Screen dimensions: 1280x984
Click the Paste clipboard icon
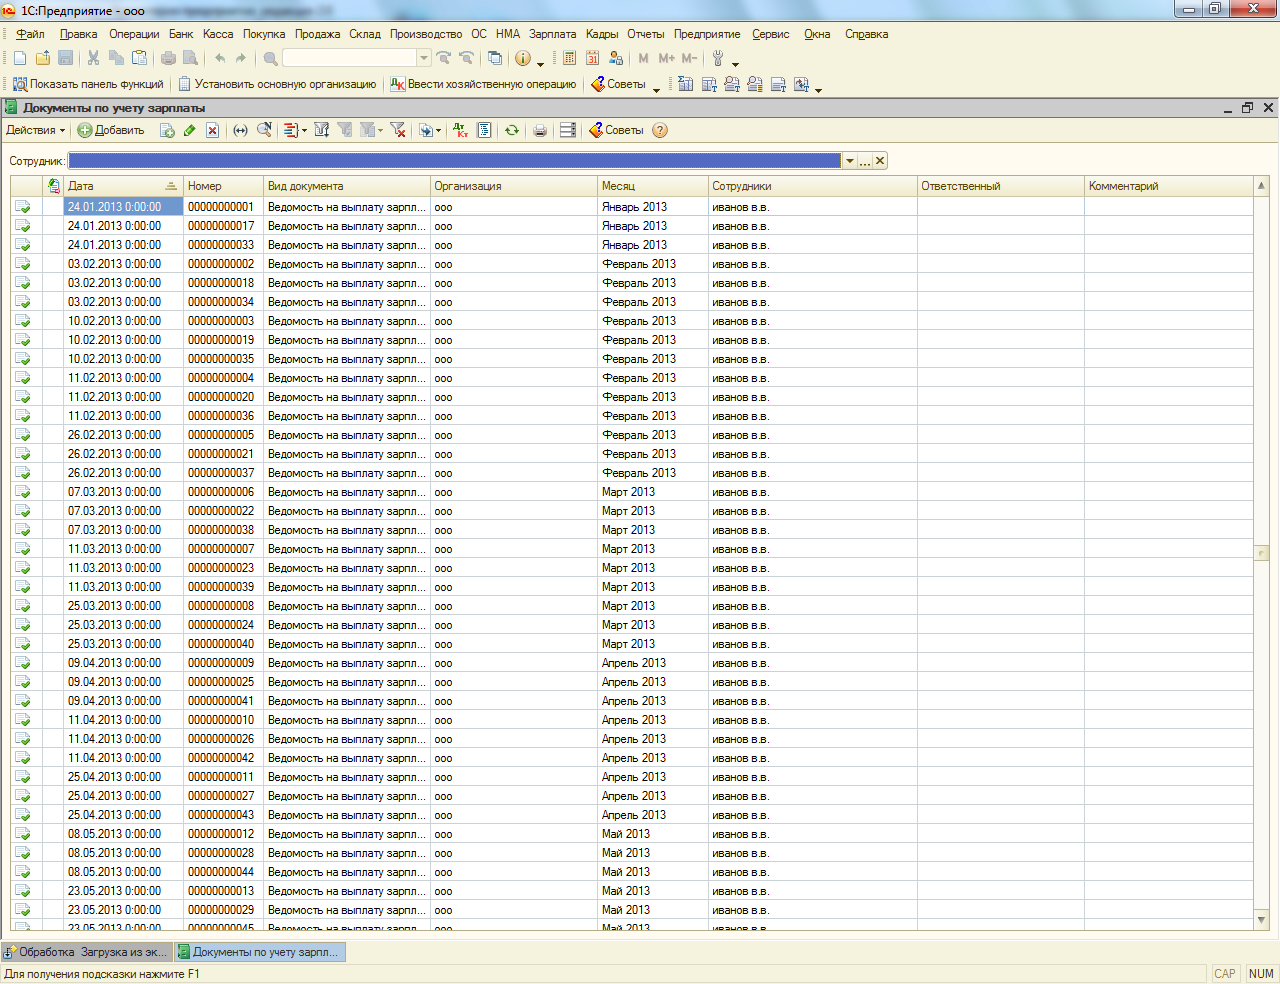point(140,58)
